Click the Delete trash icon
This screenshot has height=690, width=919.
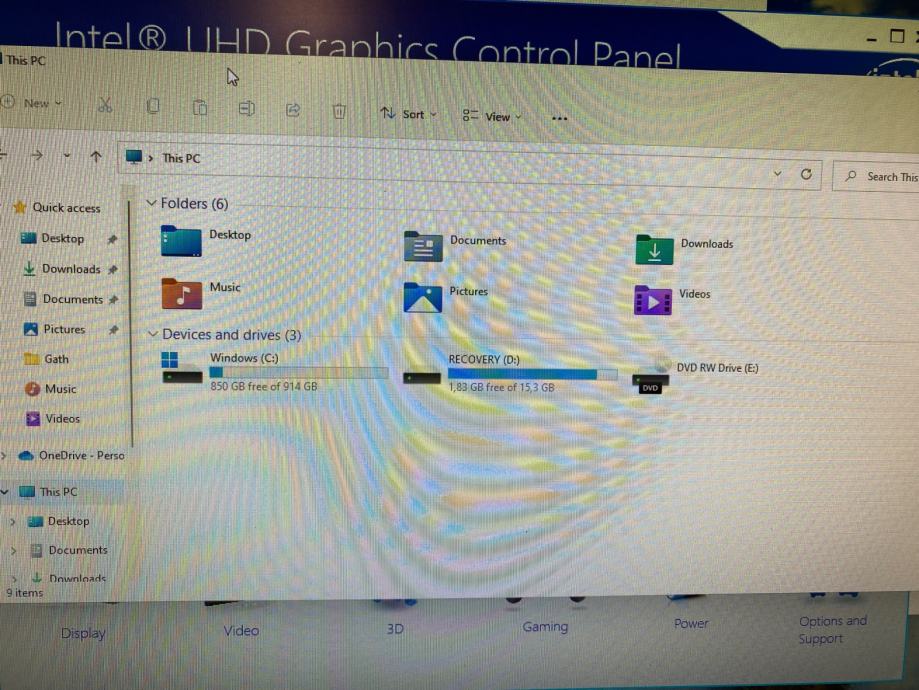tap(339, 111)
